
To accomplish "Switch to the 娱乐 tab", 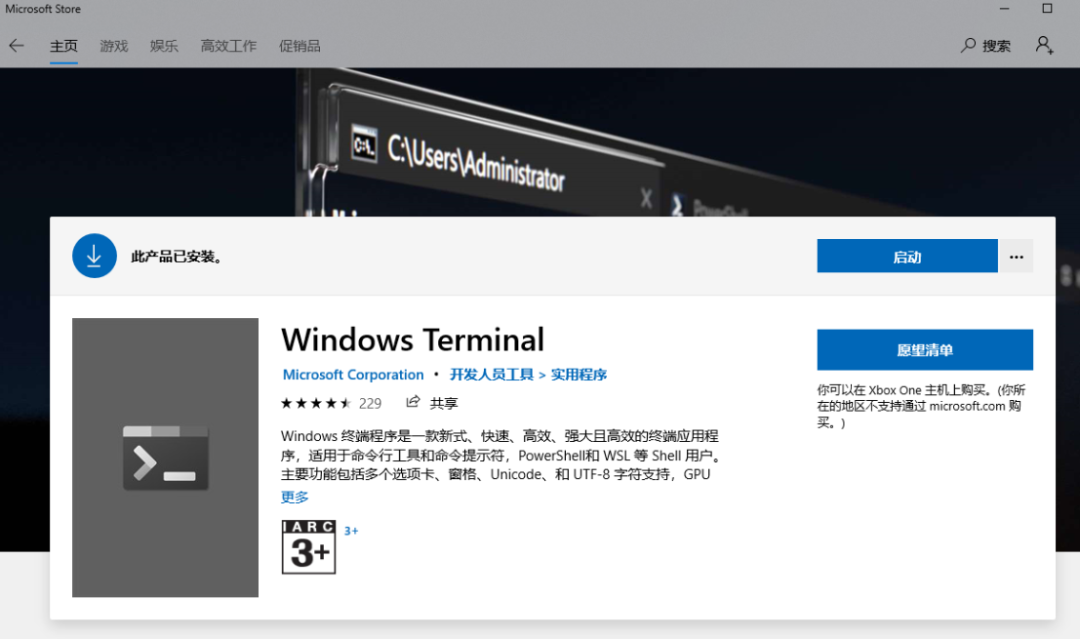I will (163, 45).
